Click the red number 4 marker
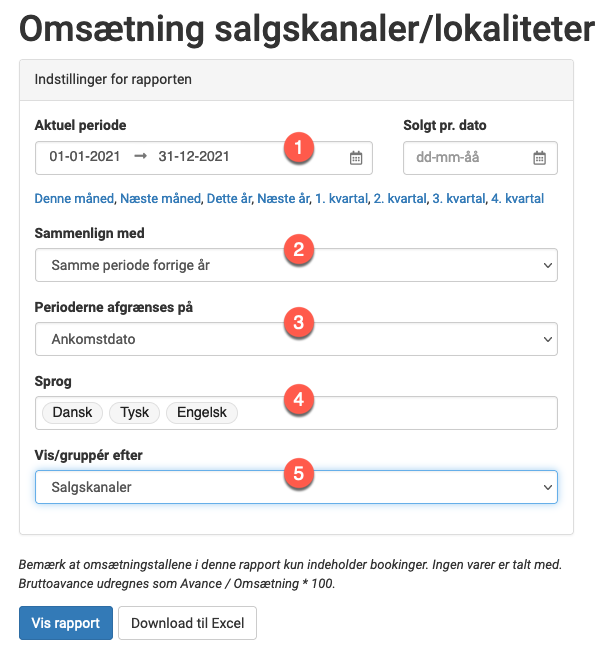This screenshot has height=646, width=609. click(299, 399)
